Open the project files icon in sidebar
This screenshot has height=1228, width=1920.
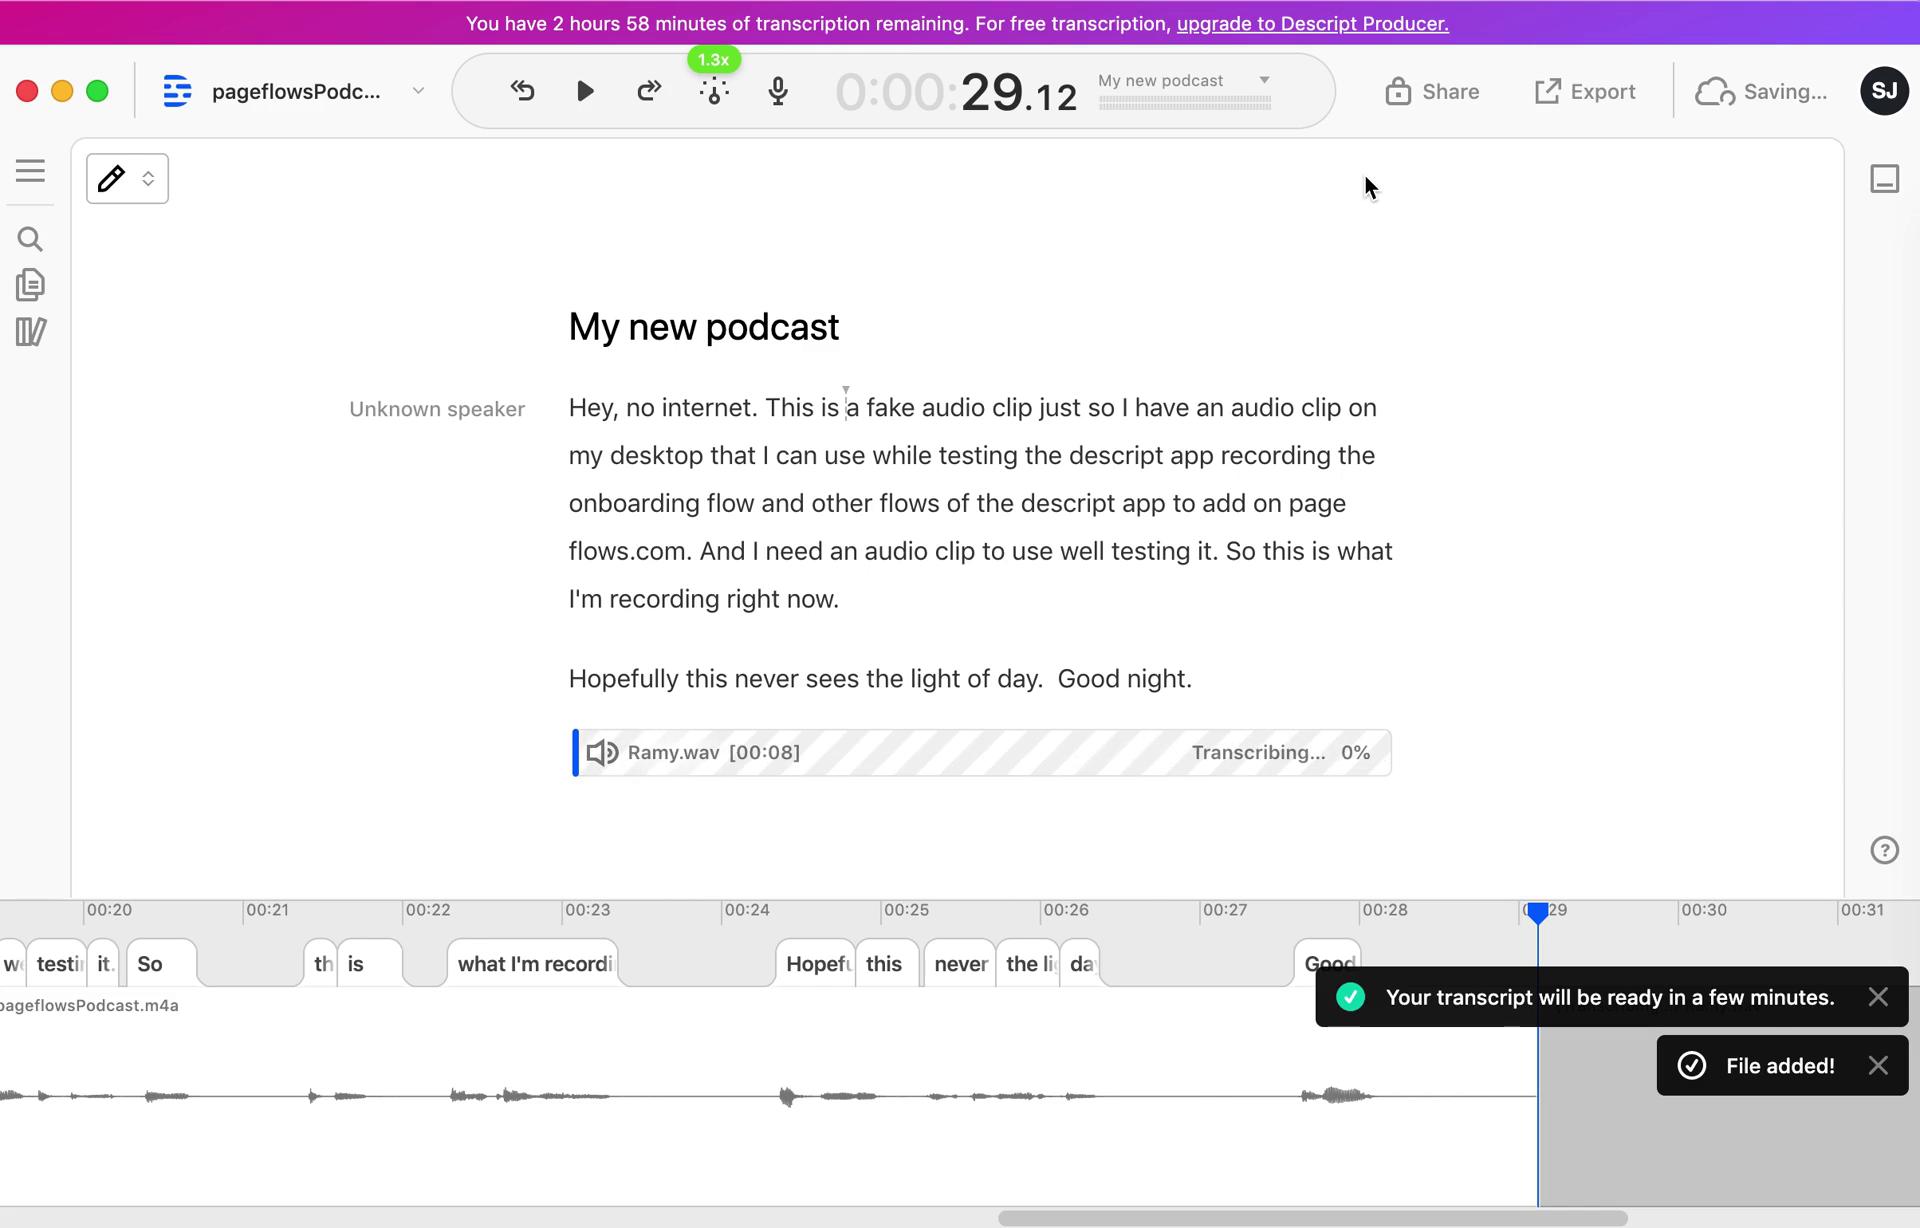tap(30, 285)
